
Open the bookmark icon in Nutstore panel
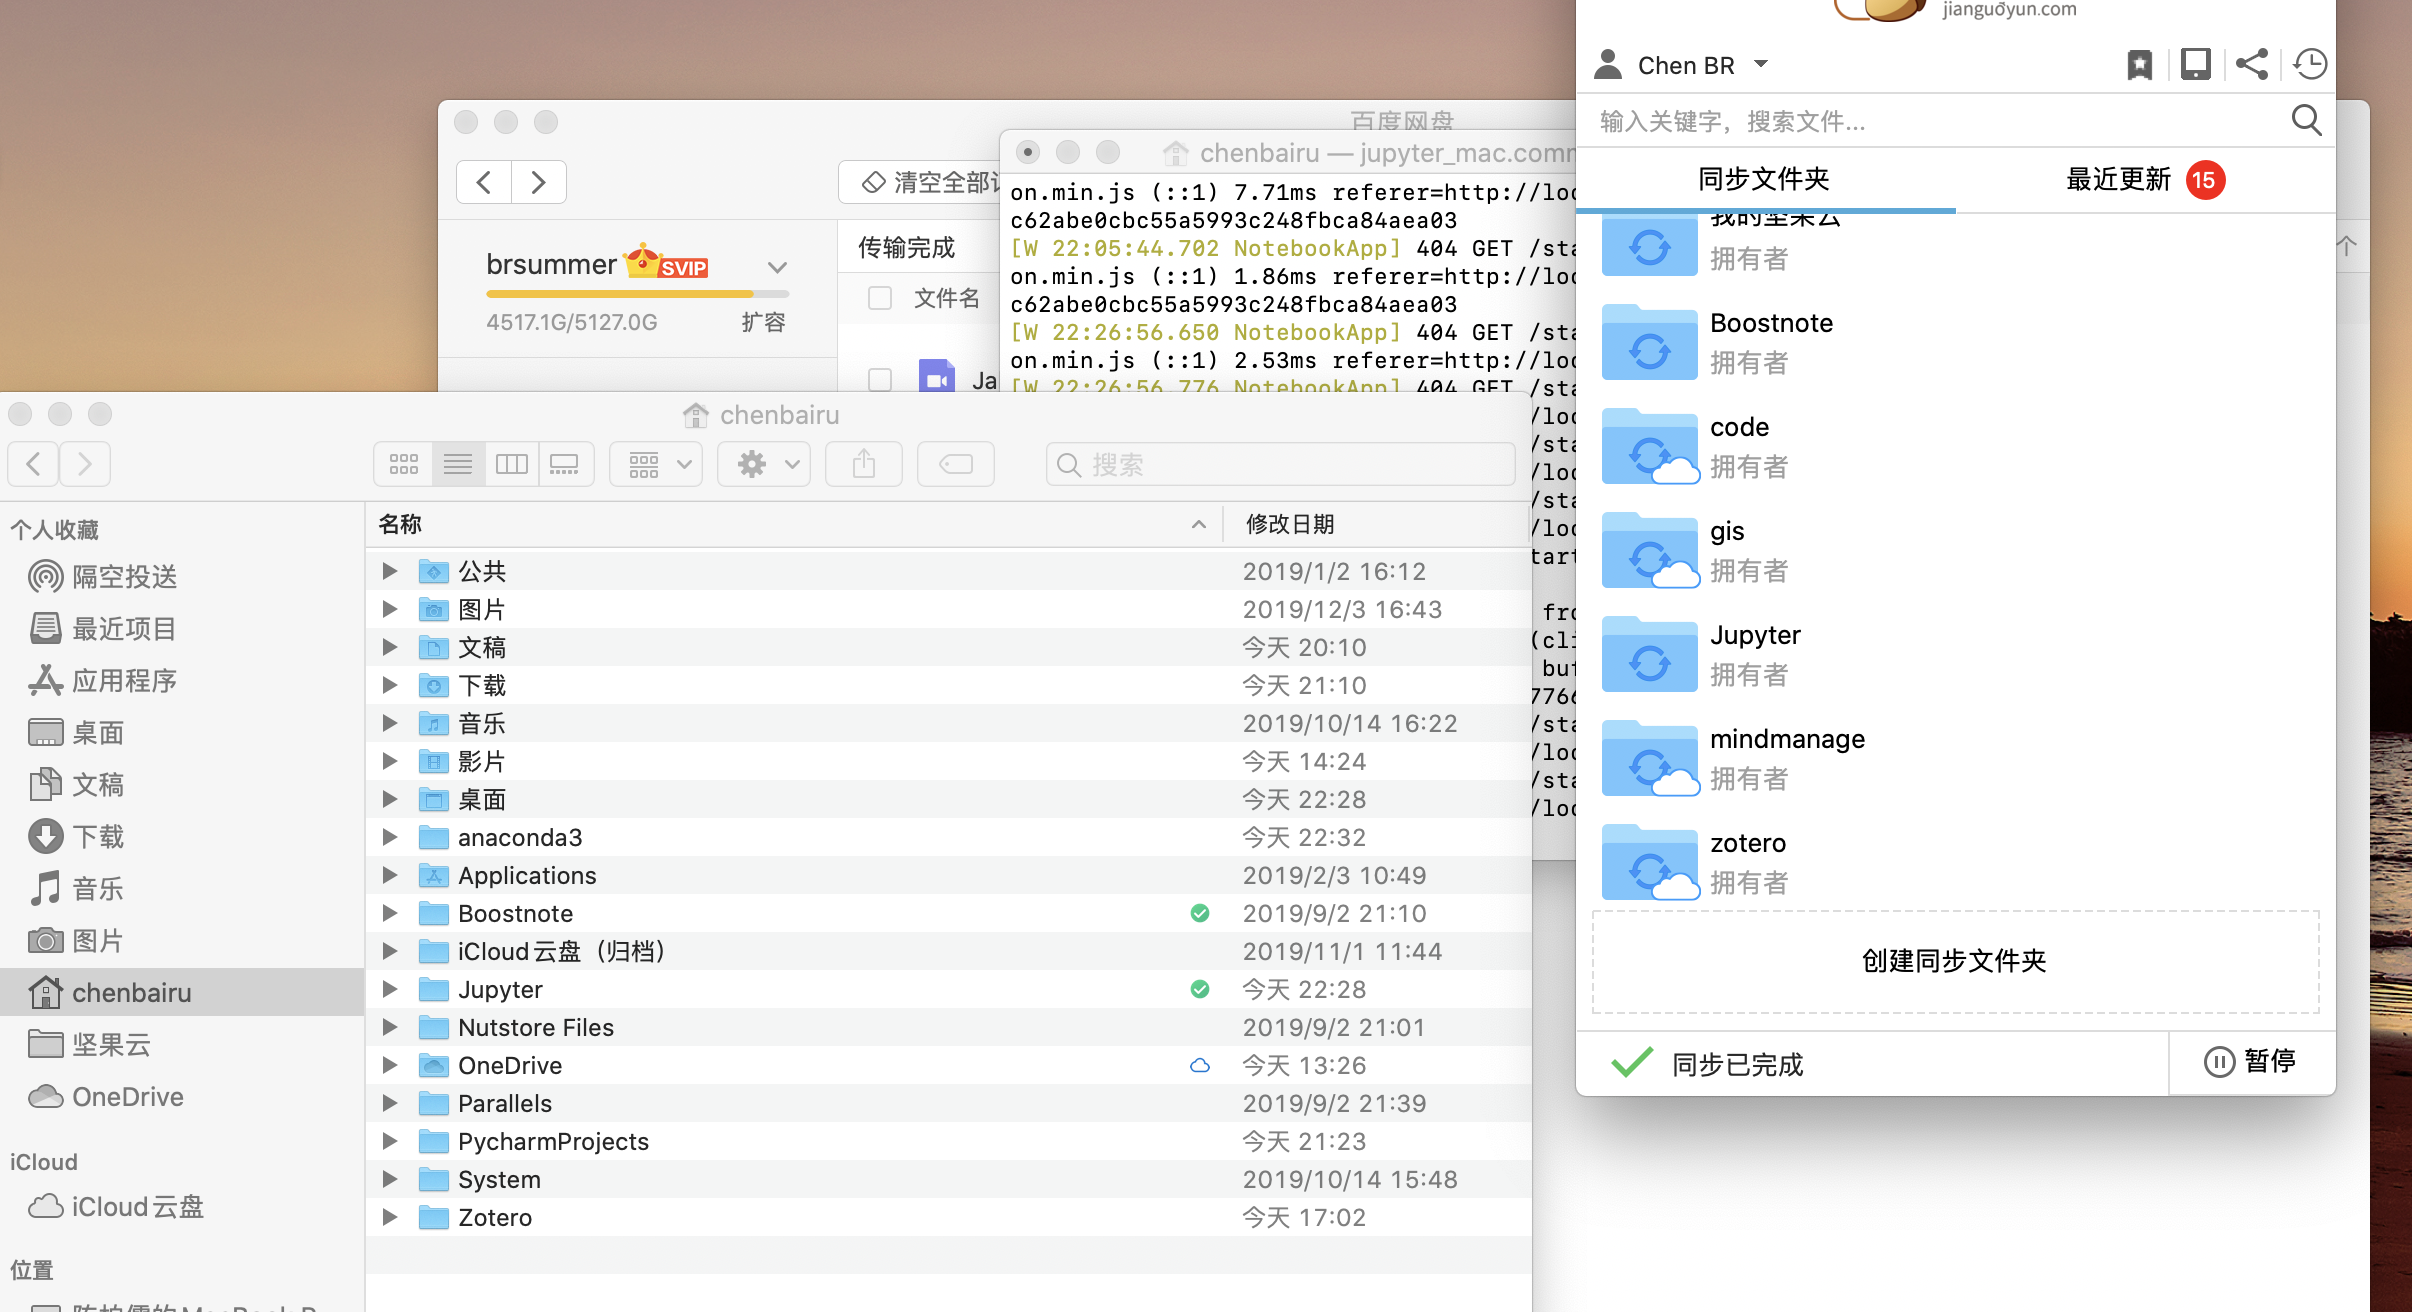(x=2139, y=65)
